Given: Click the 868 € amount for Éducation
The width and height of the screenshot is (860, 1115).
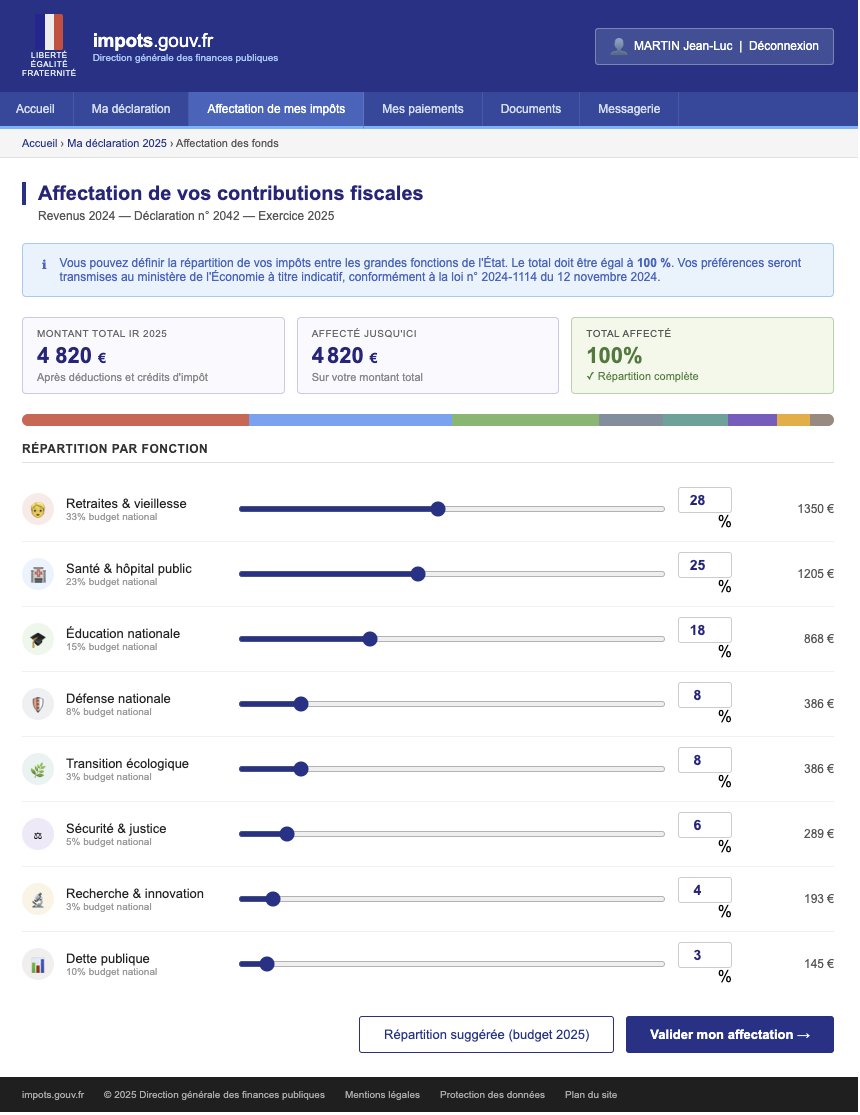Looking at the screenshot, I should [x=819, y=639].
